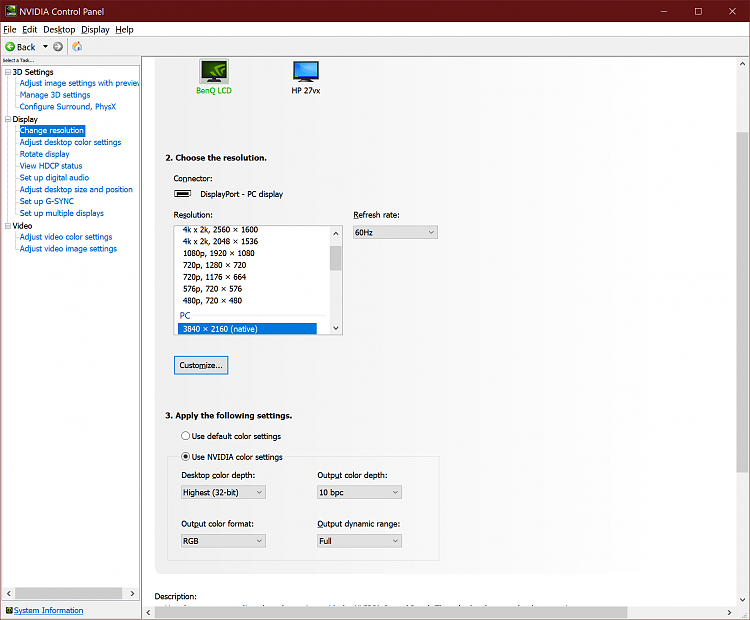Open the Desktop menu

click(x=59, y=30)
